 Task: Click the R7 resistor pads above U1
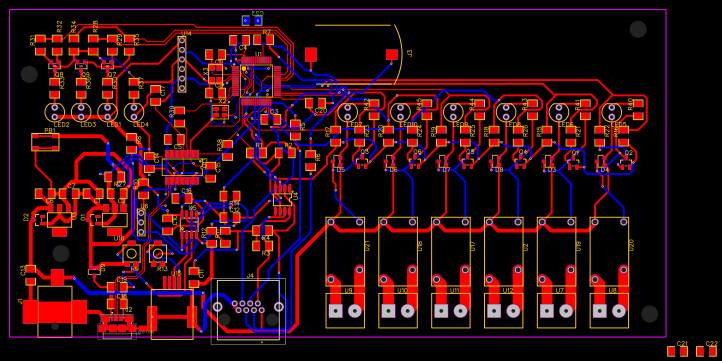[263, 40]
